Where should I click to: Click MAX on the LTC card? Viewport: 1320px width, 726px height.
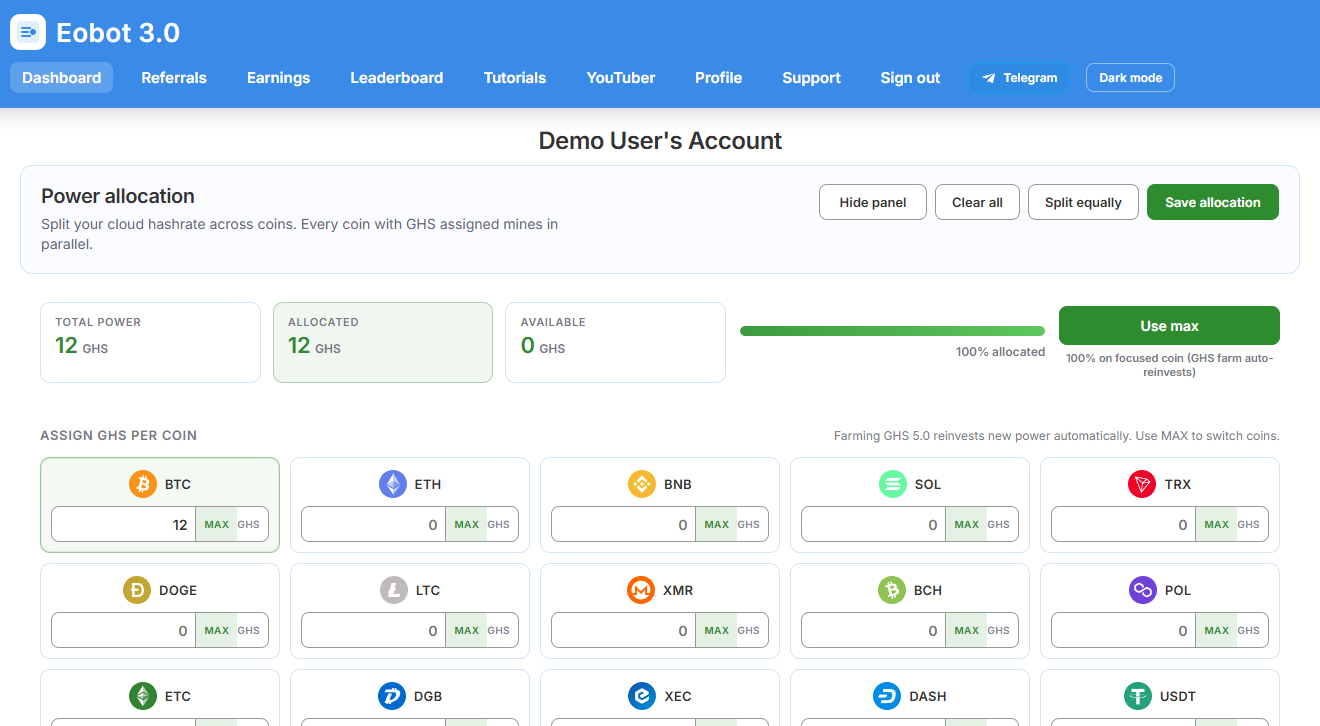point(466,630)
